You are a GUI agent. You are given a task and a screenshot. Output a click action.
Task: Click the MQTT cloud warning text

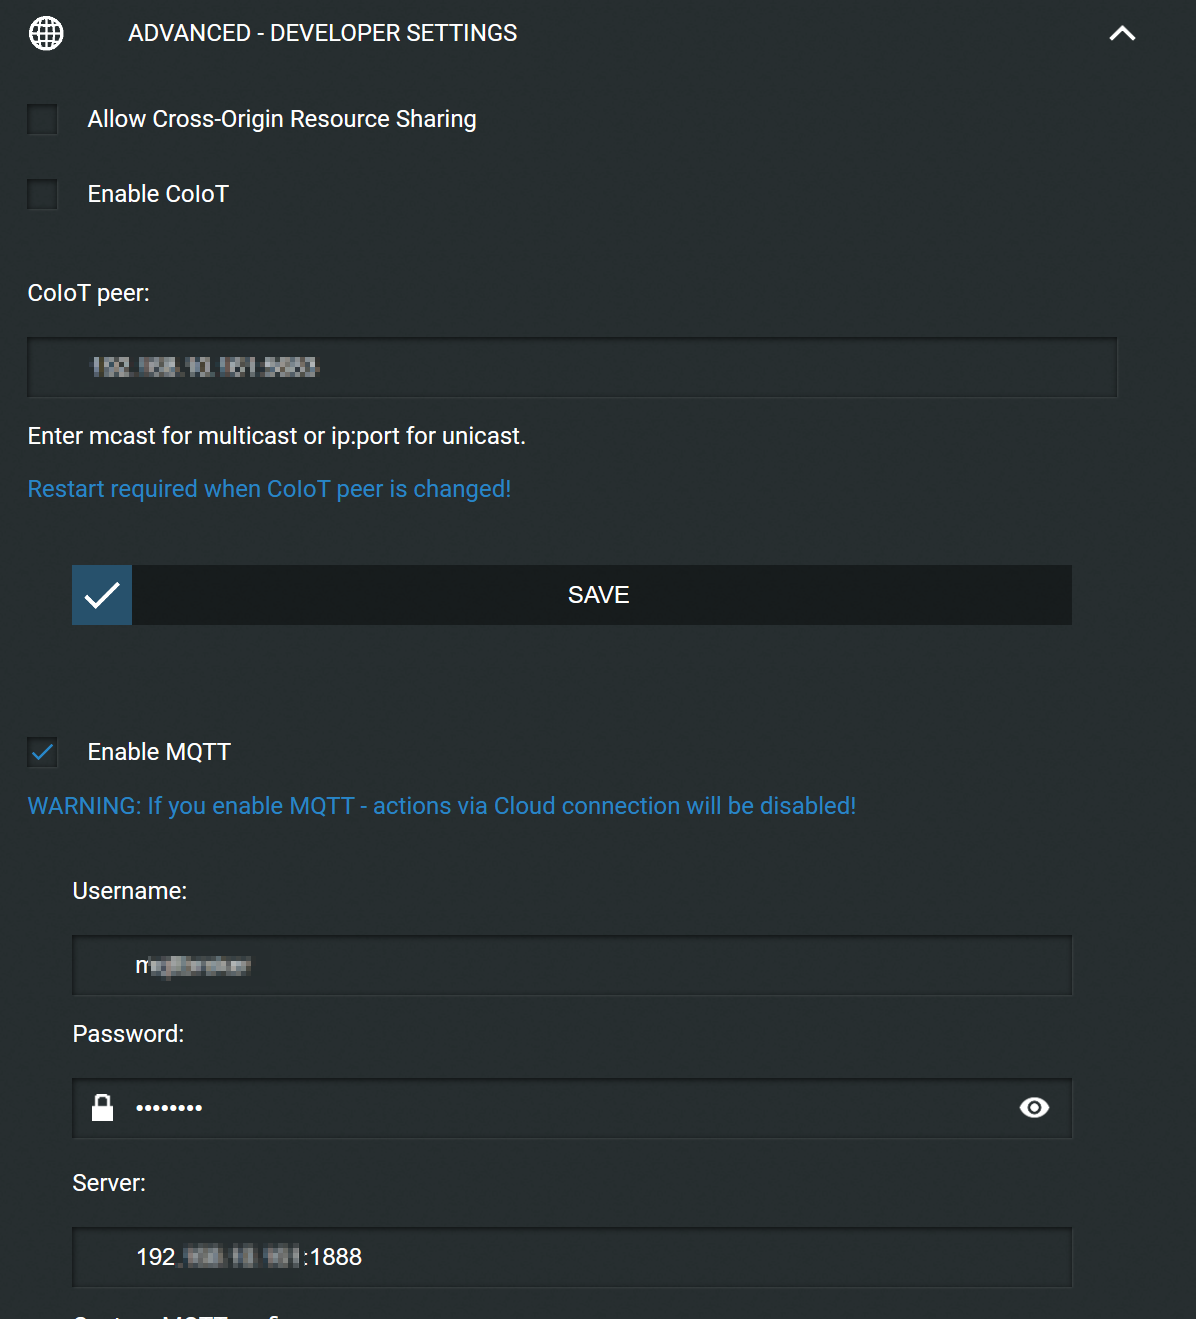tap(441, 806)
